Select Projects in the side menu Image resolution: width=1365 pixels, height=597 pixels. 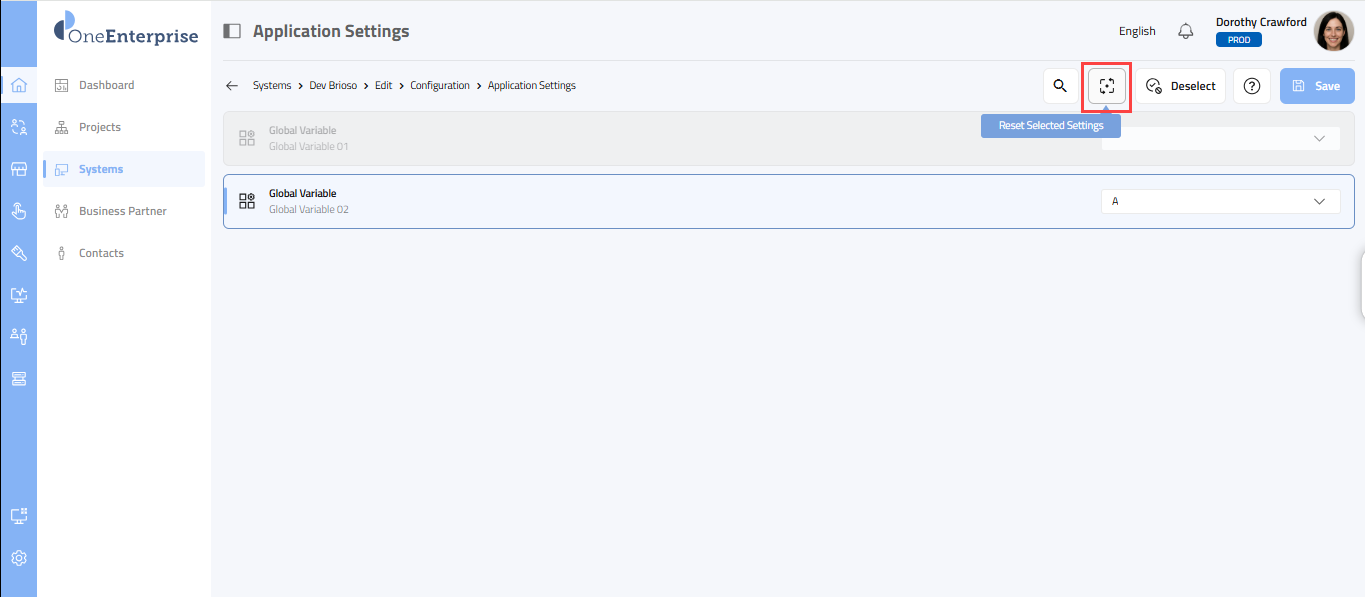pyautogui.click(x=99, y=127)
